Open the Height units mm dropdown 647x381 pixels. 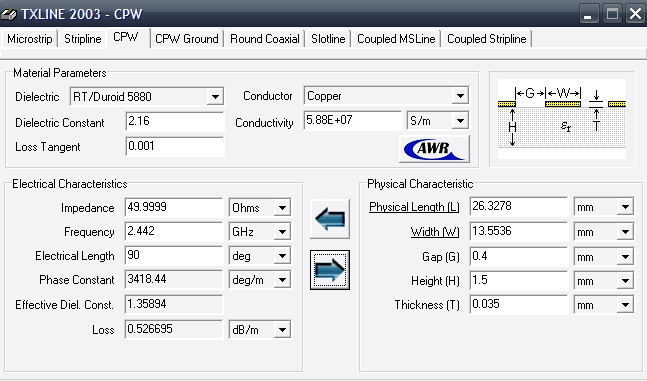pos(625,281)
